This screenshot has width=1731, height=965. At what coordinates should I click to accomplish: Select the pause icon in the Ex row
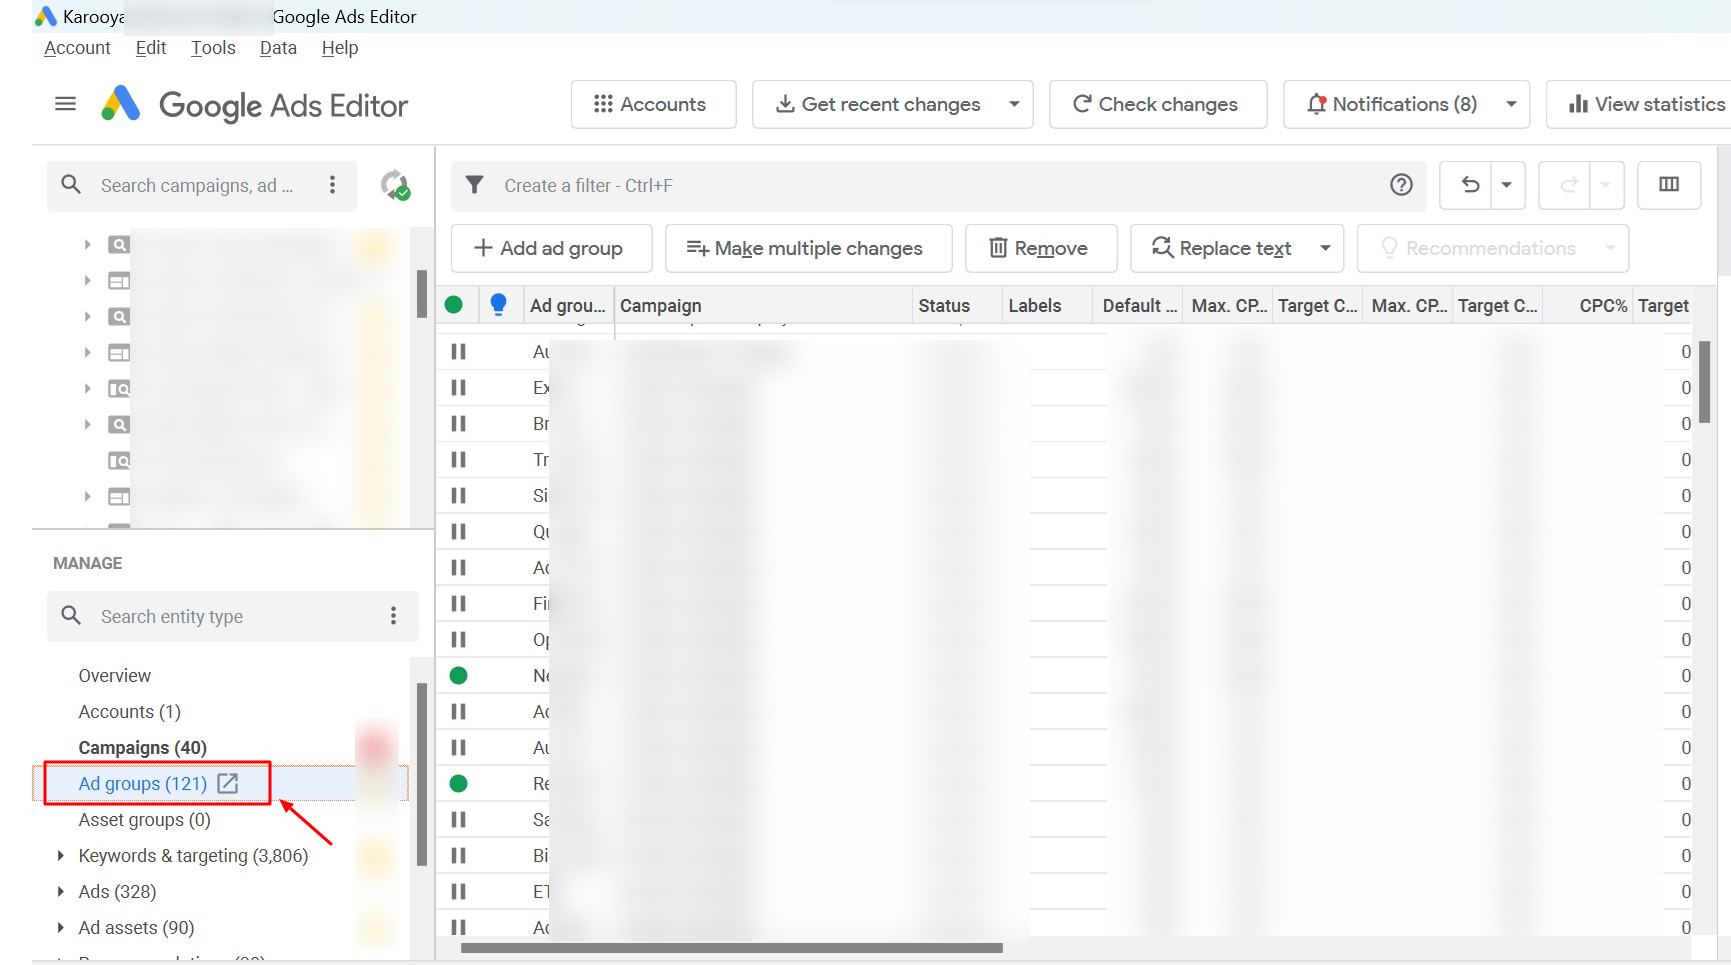458,388
